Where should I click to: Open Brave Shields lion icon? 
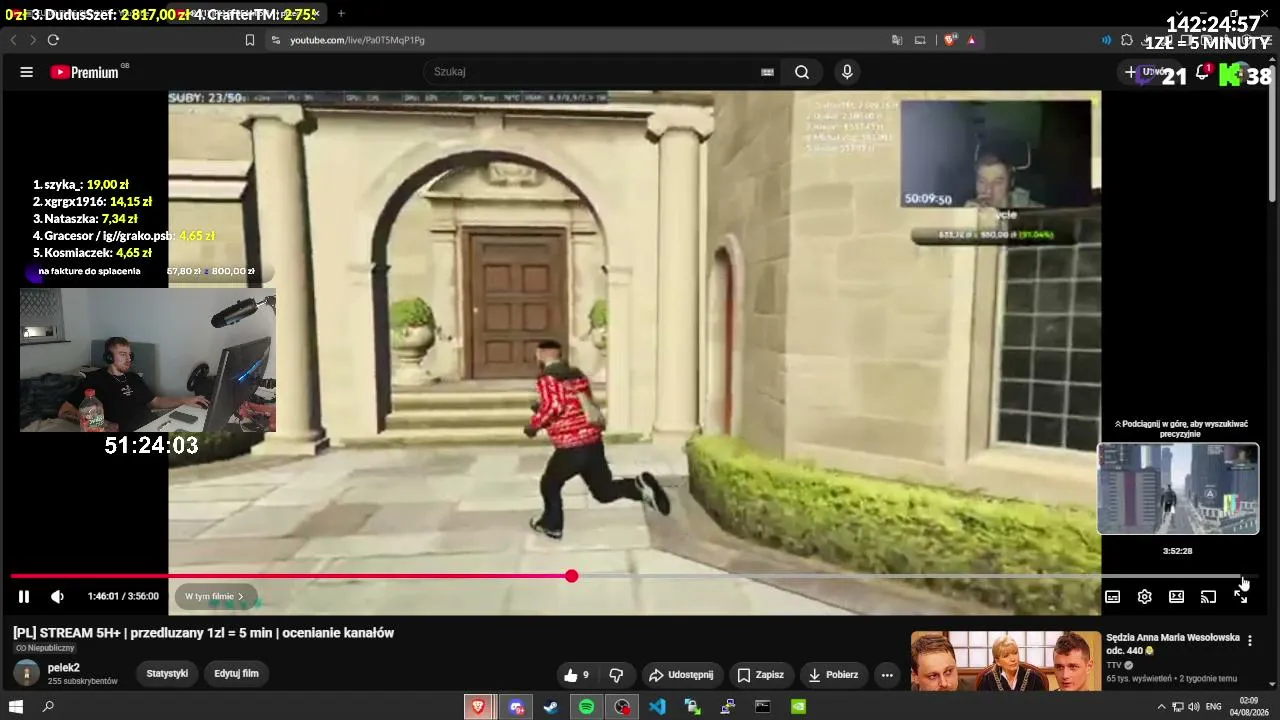[949, 40]
